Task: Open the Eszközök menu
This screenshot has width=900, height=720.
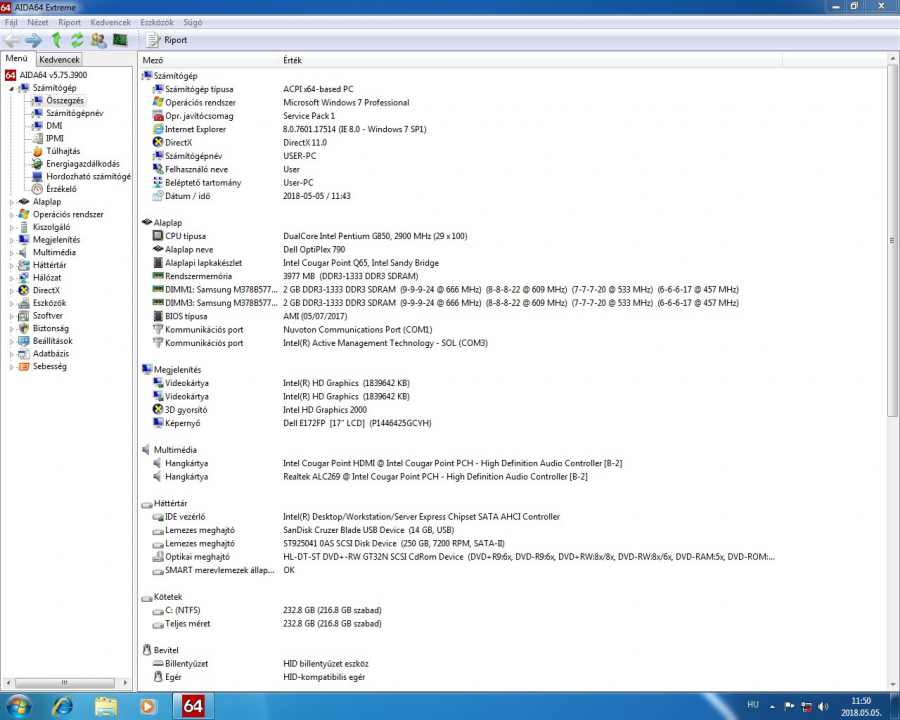Action: point(157,22)
